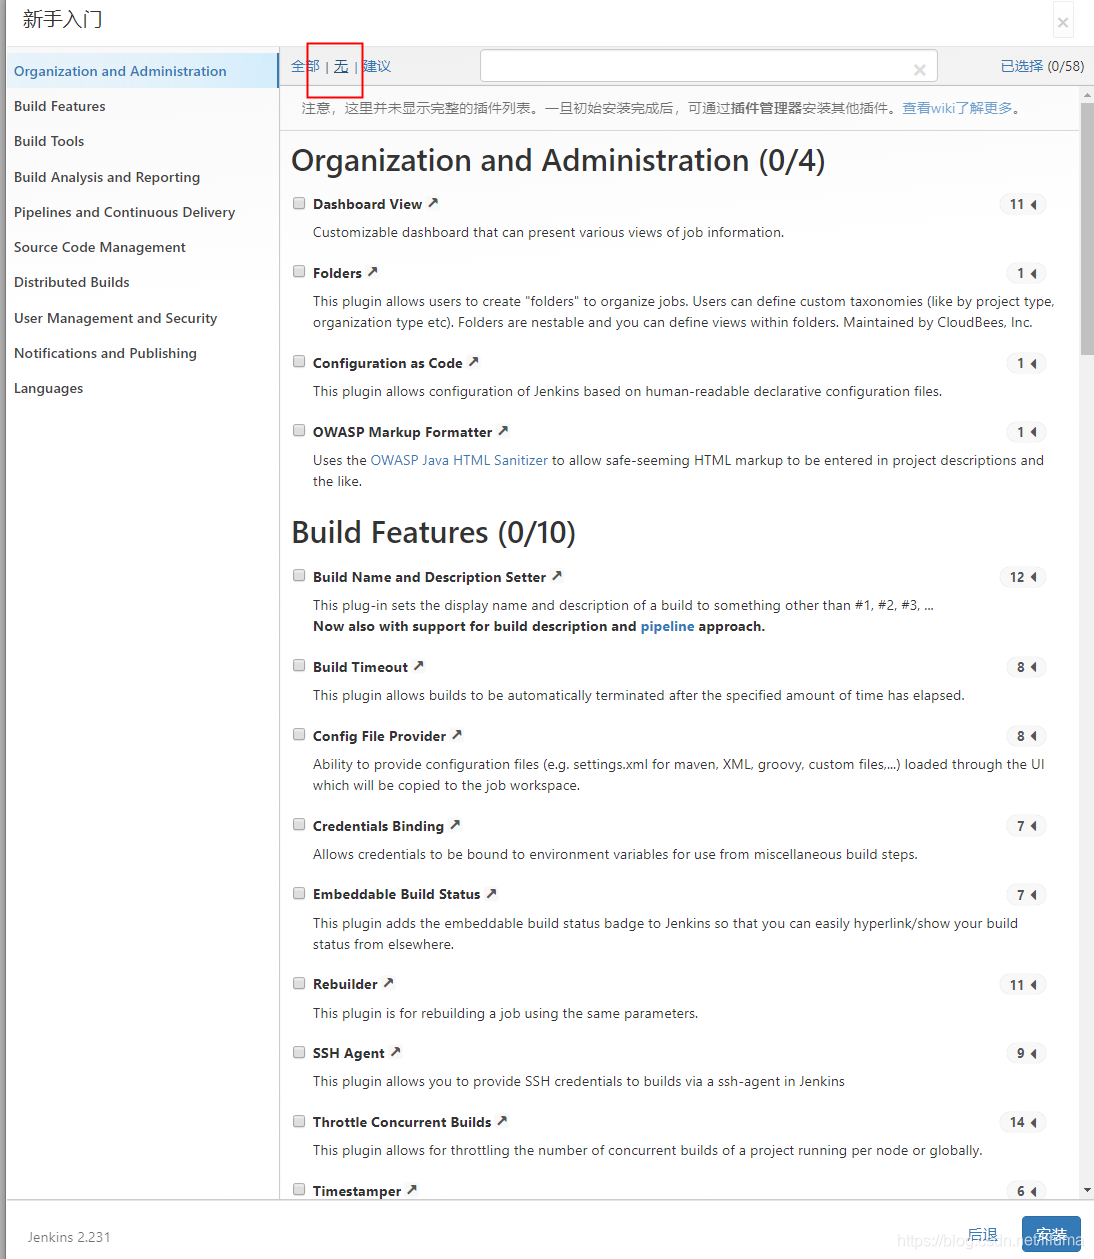
Task: Open 查看wiki了解更多 link
Action: coord(957,108)
